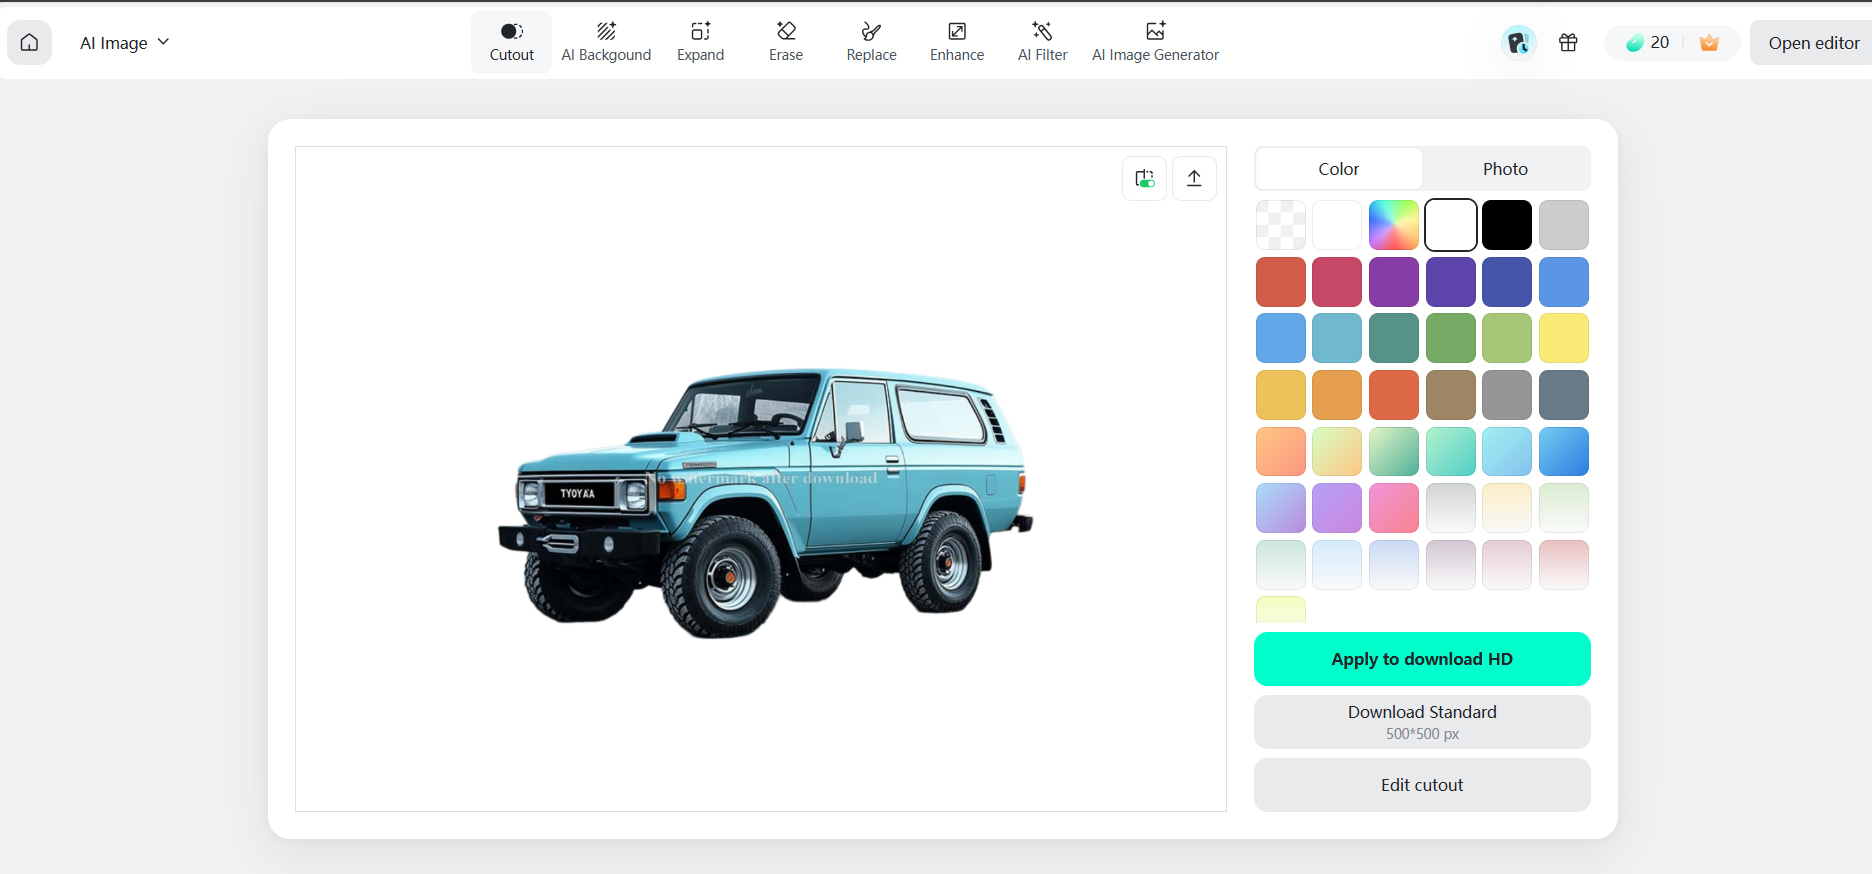Switch to the Color tab
Image resolution: width=1872 pixels, height=874 pixels.
pyautogui.click(x=1338, y=169)
